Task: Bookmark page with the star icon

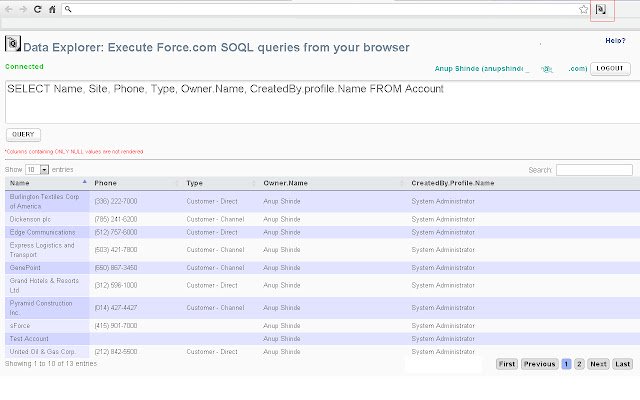Action: tap(583, 9)
